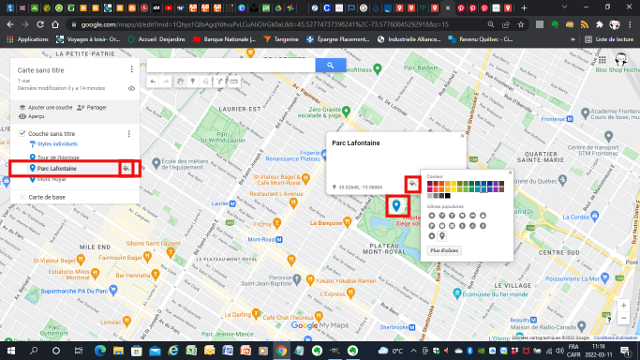Viewport: 640px width, 360px height.
Task: Open the add directions tool
Action: (x=220, y=82)
